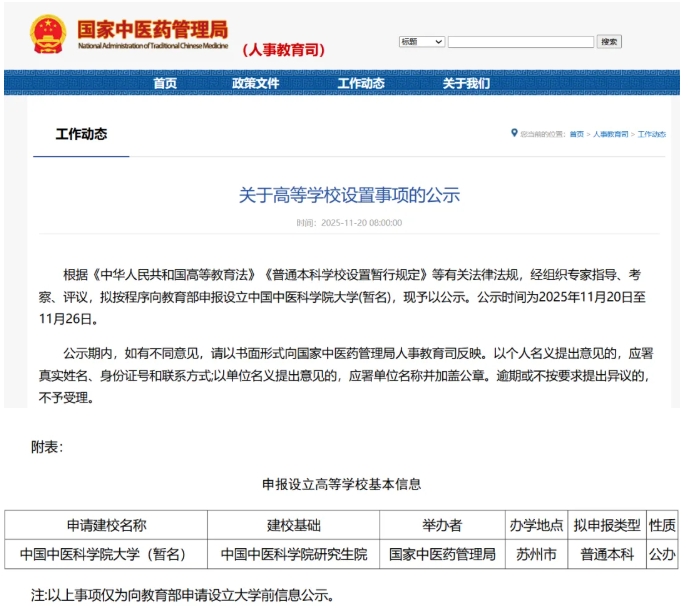Click the 搜索 search button

(x=609, y=42)
